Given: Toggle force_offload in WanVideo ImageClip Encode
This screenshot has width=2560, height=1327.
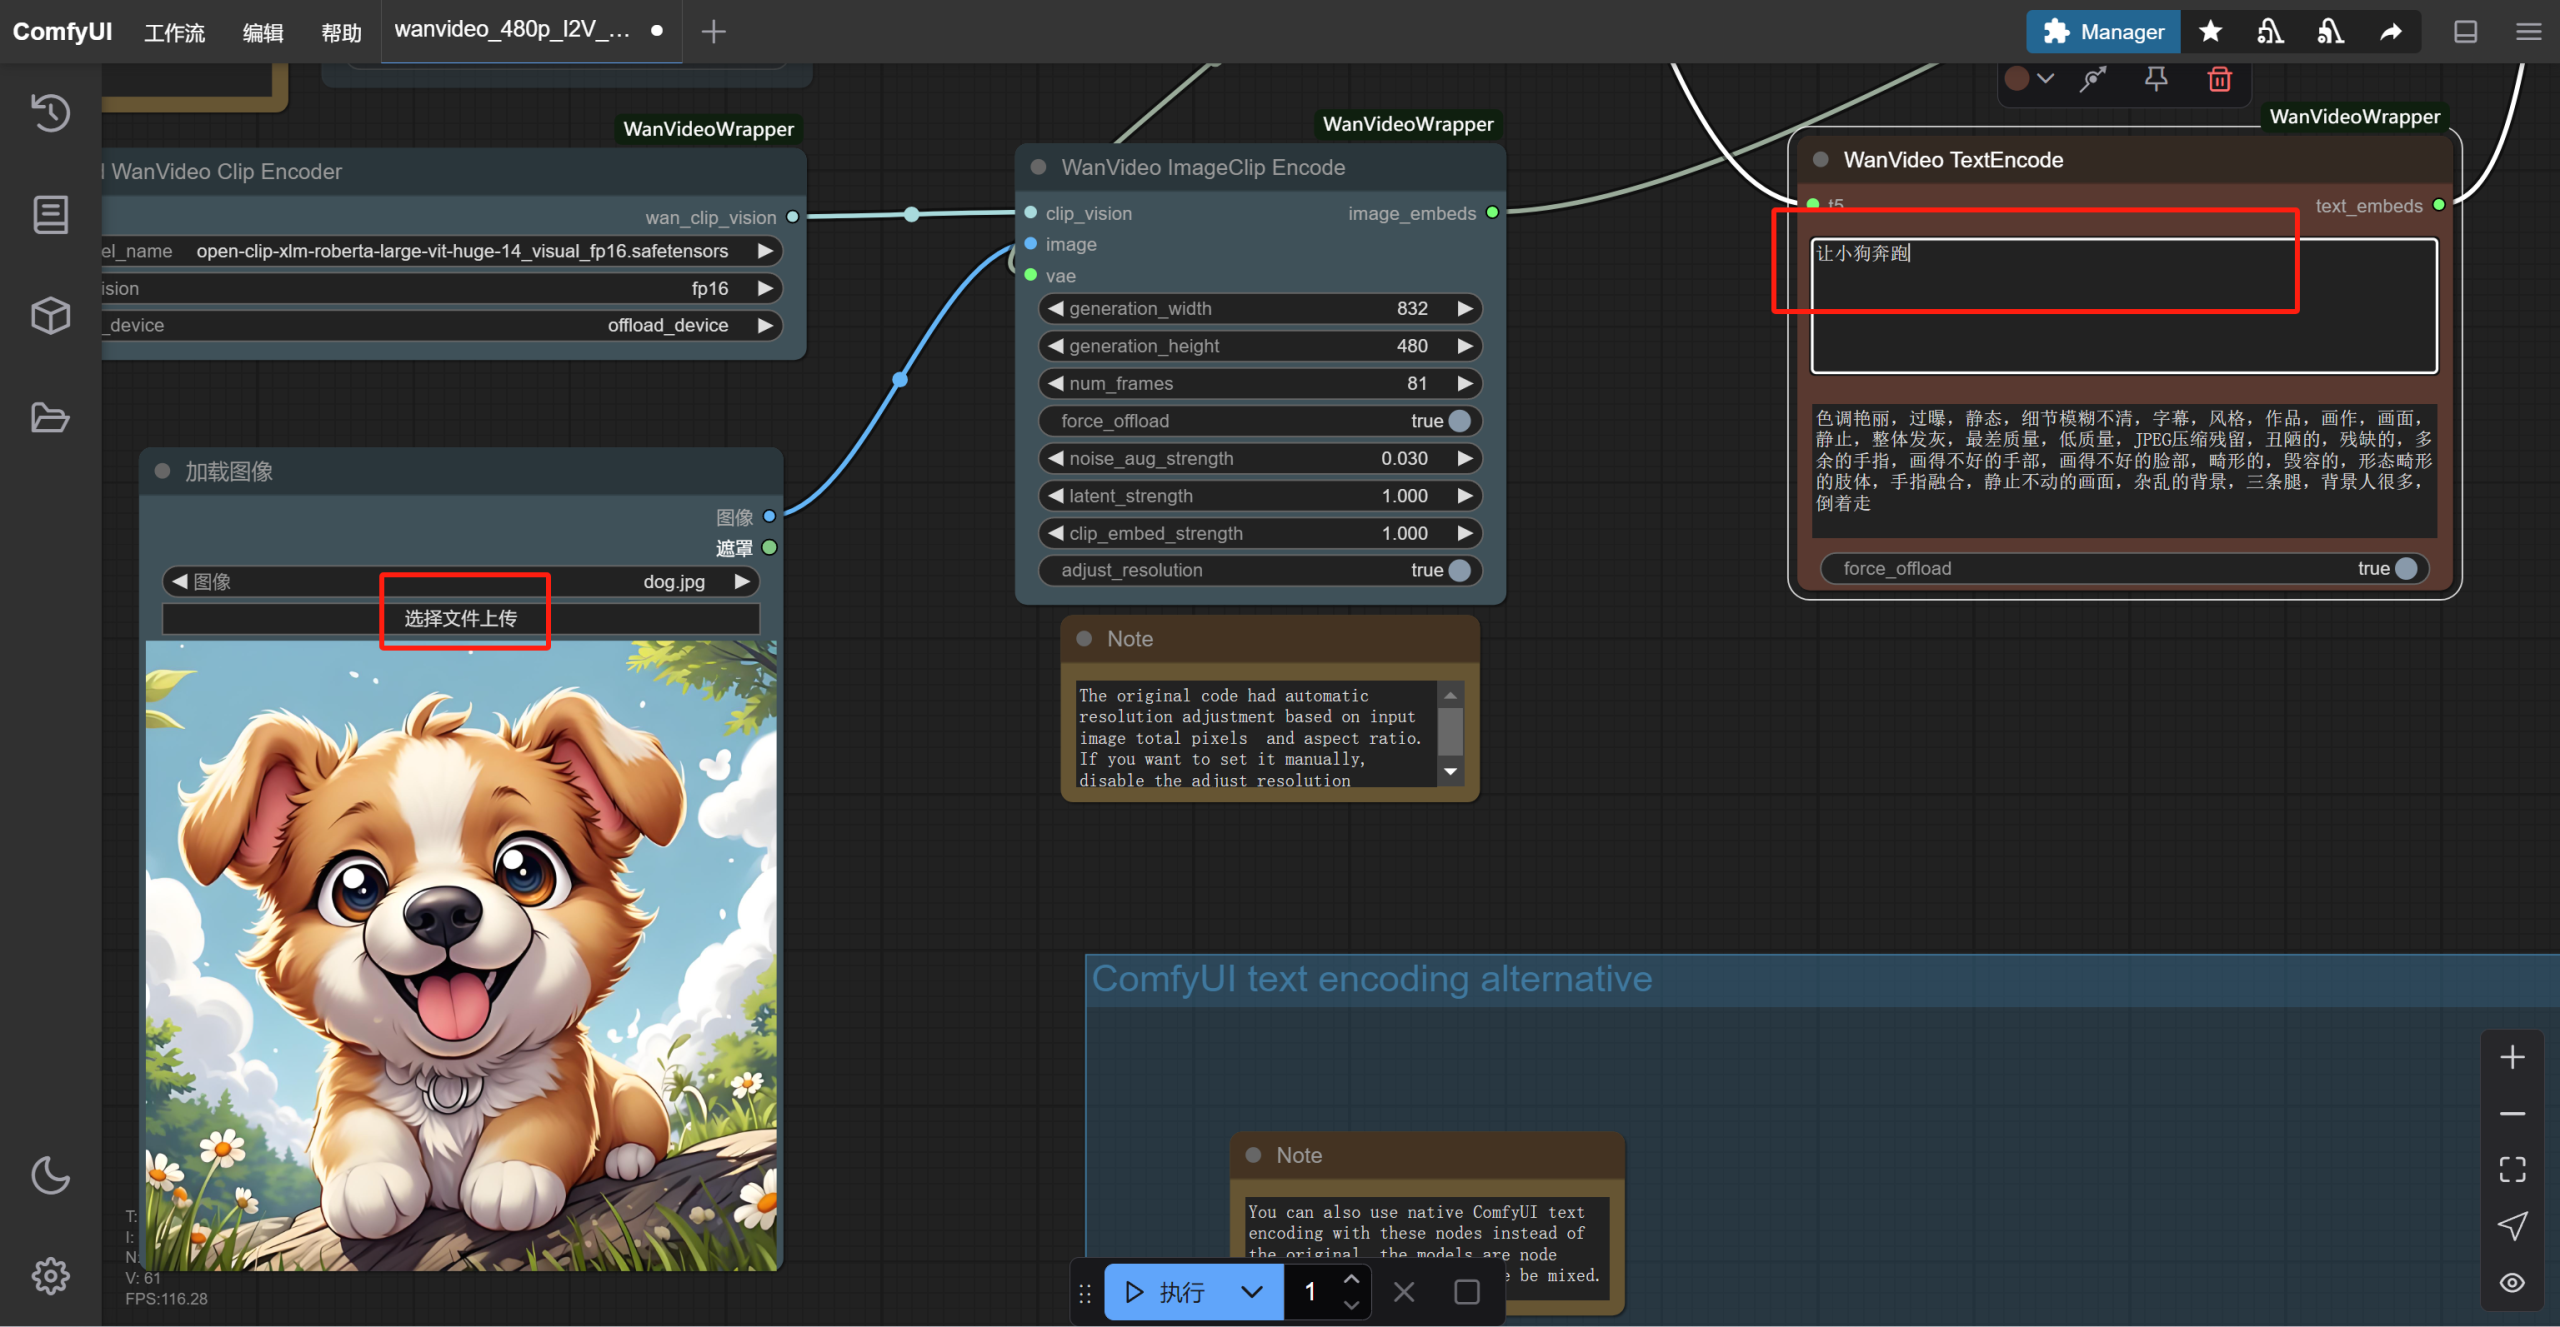Looking at the screenshot, I should click(x=1459, y=421).
